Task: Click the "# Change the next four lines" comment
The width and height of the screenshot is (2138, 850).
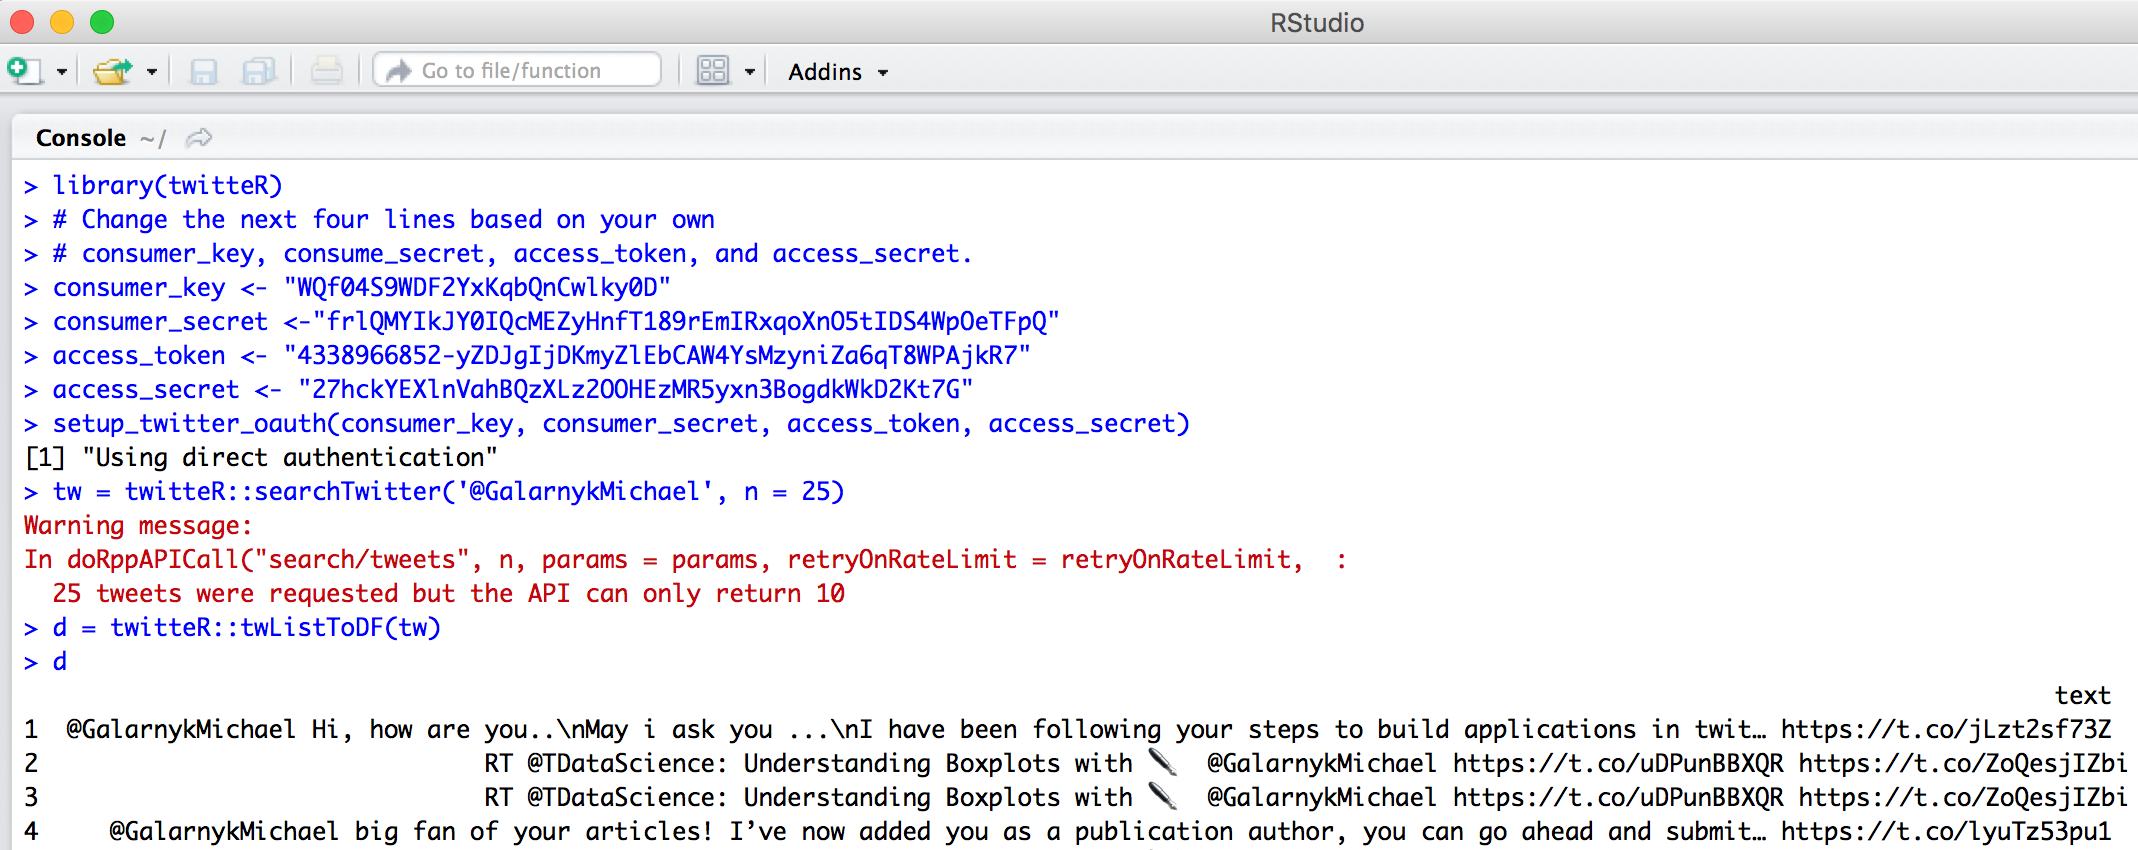Action: (x=370, y=219)
